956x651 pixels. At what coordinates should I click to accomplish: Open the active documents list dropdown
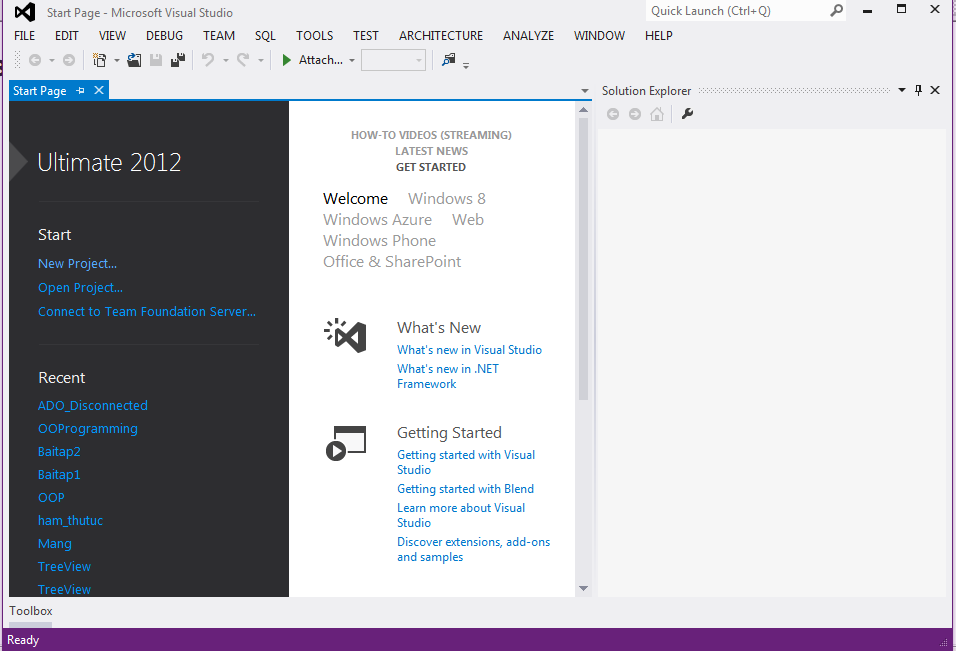(585, 91)
